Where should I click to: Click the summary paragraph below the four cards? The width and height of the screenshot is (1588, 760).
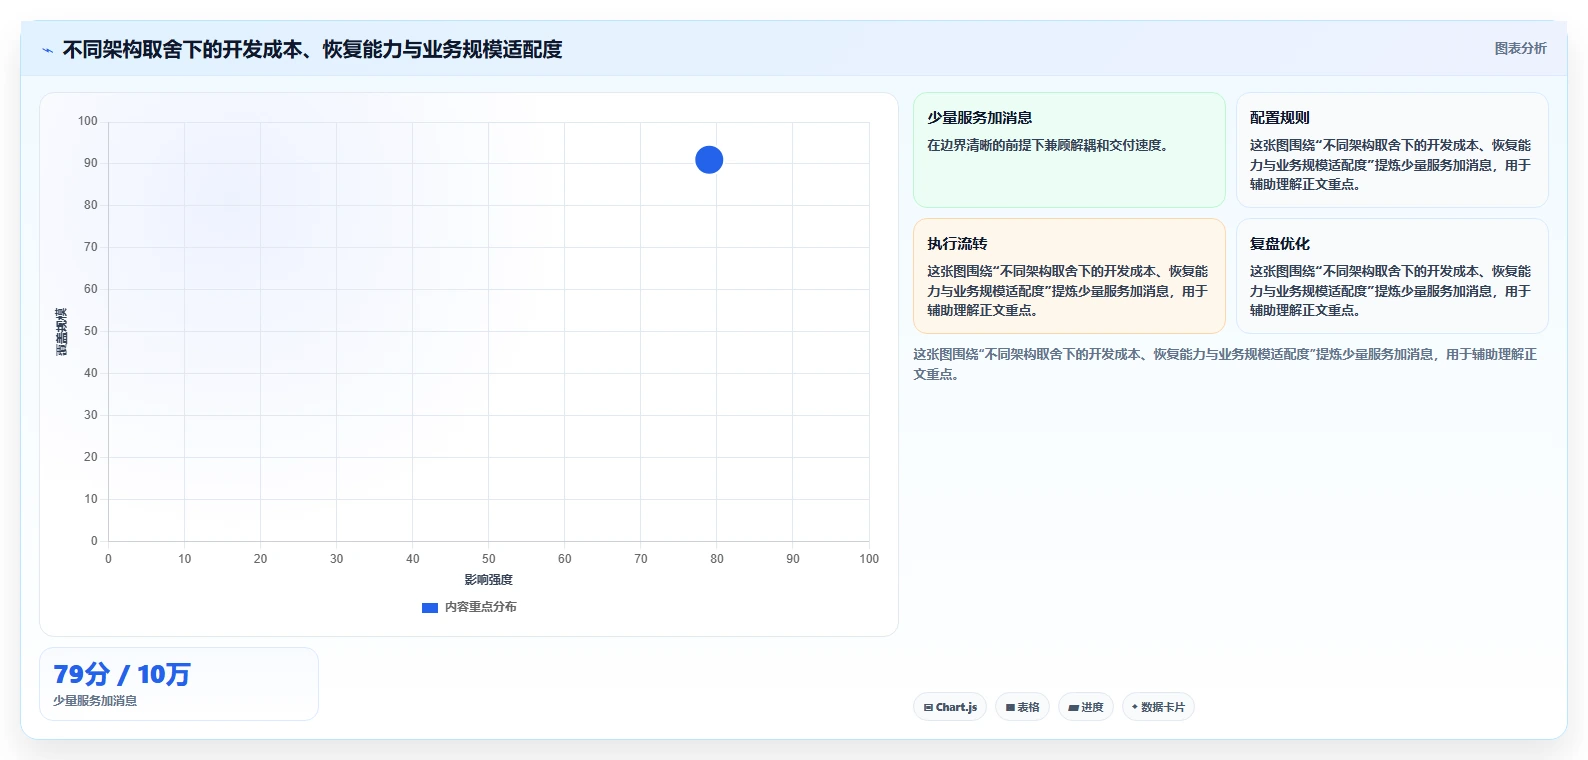click(x=1225, y=364)
